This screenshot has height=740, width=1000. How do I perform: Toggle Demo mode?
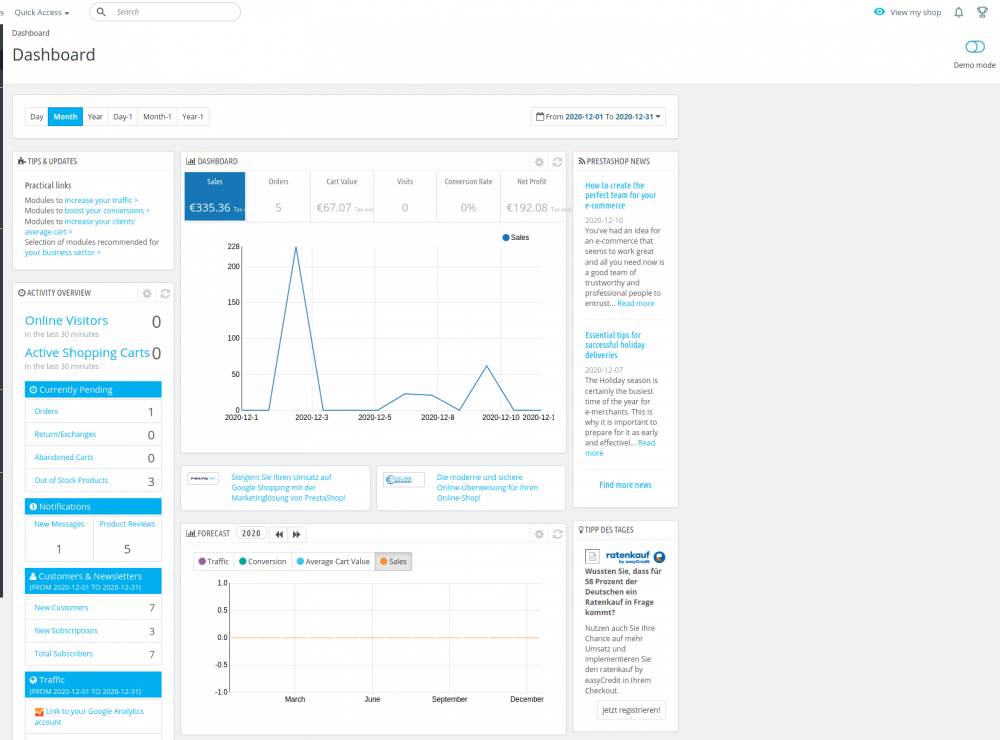click(973, 46)
